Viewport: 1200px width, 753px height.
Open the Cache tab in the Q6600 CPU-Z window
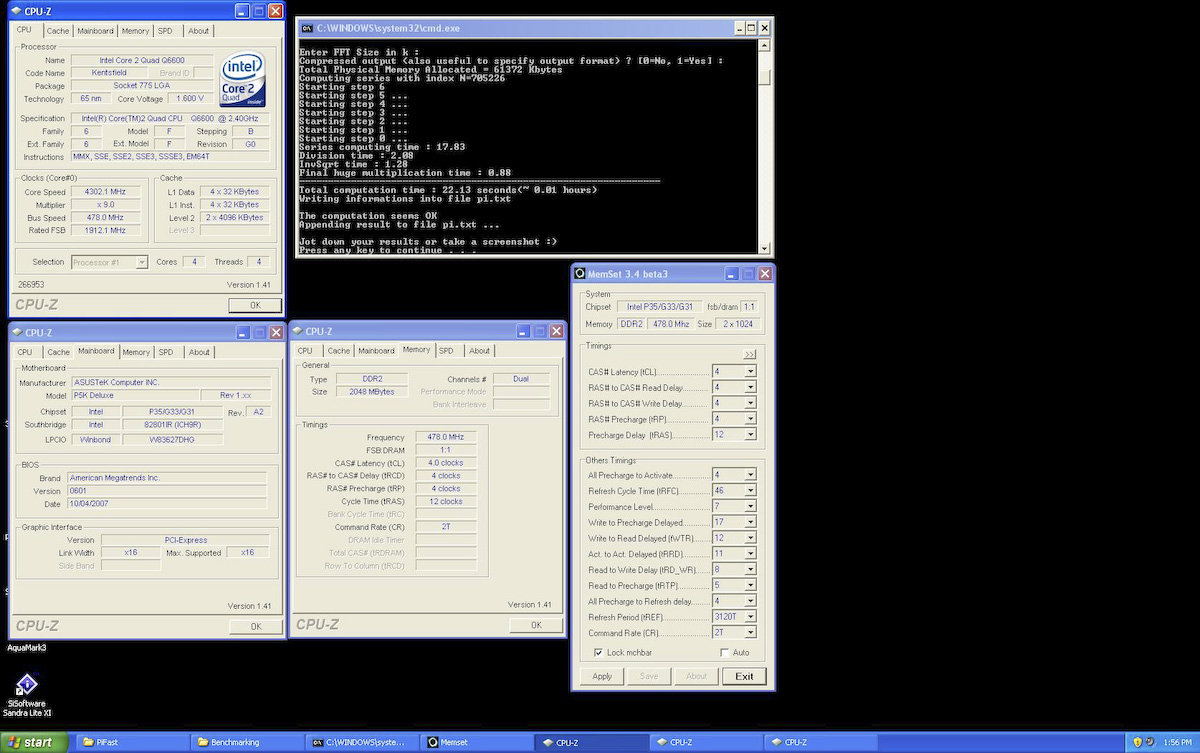(58, 30)
